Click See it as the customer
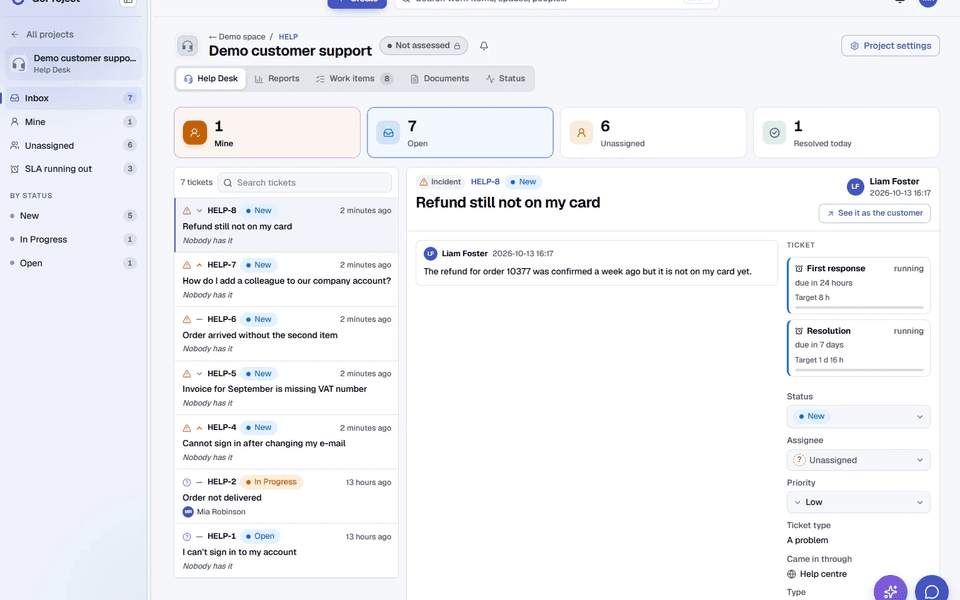960x600 pixels. click(x=874, y=213)
